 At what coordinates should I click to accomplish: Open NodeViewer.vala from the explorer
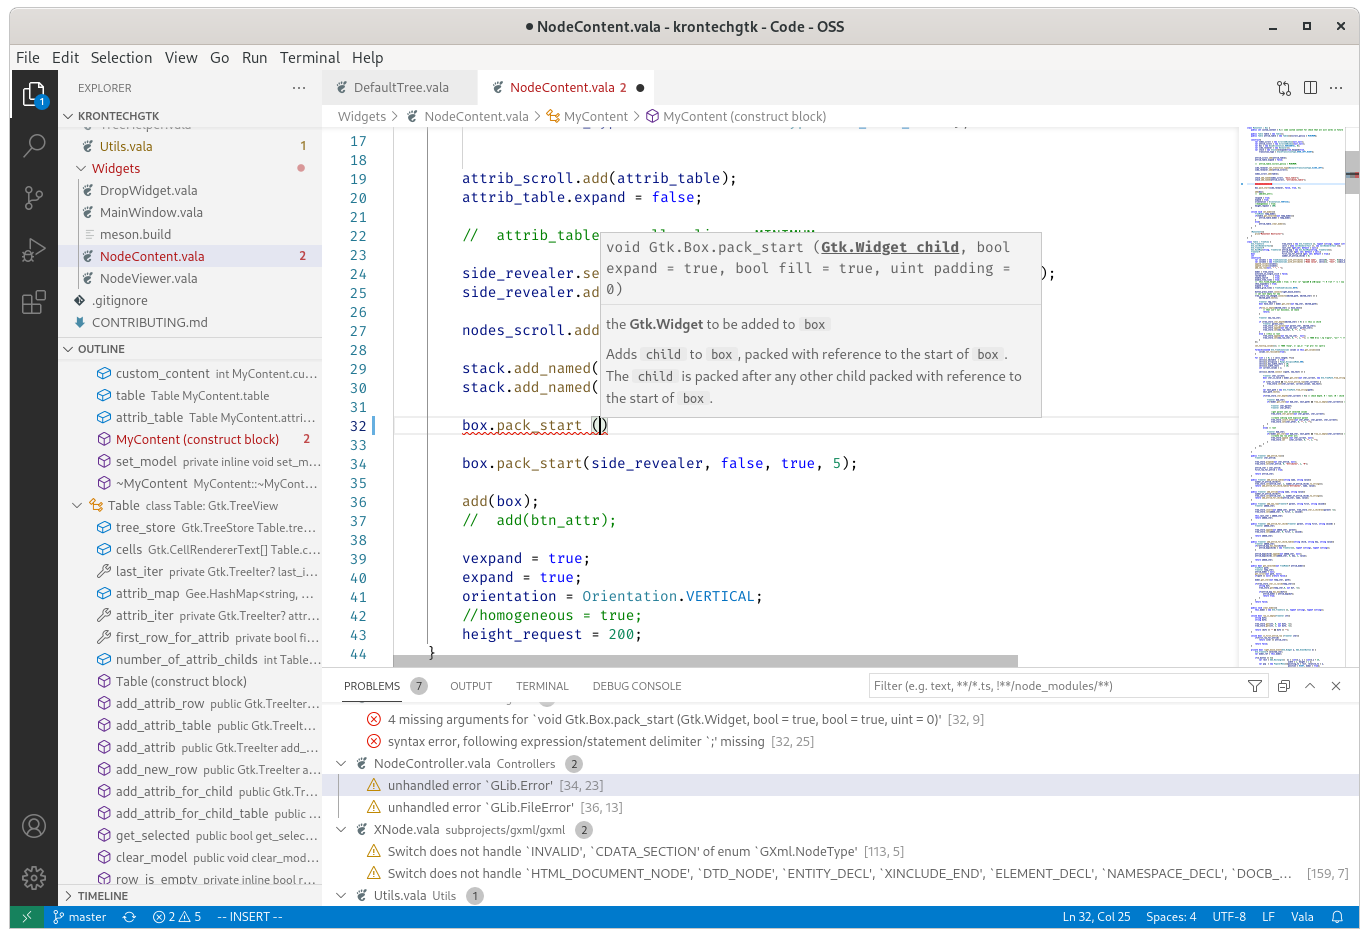tap(190, 279)
